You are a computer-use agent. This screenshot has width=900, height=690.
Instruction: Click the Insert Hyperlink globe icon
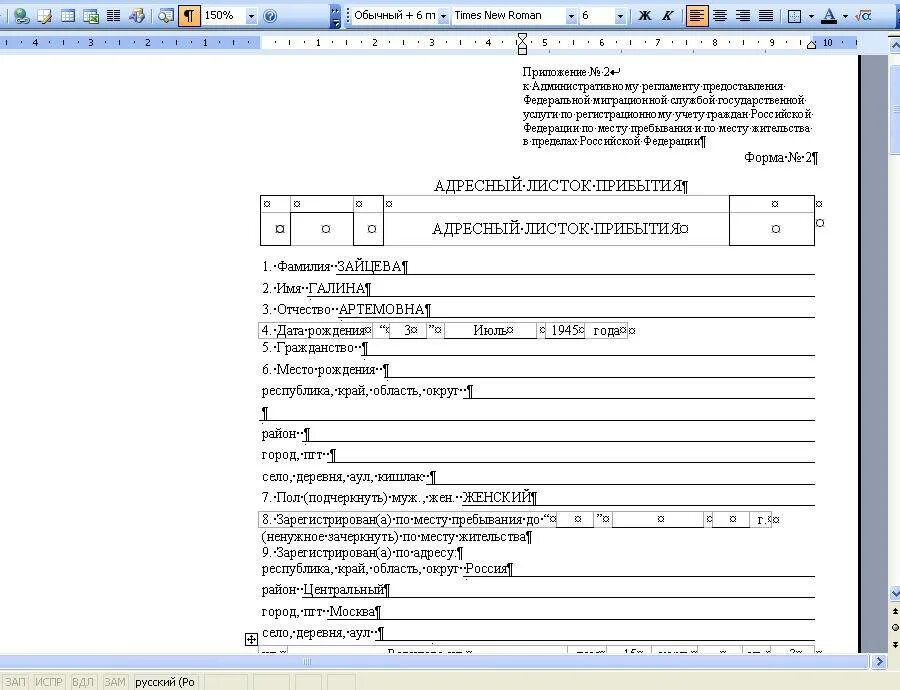[x=21, y=15]
